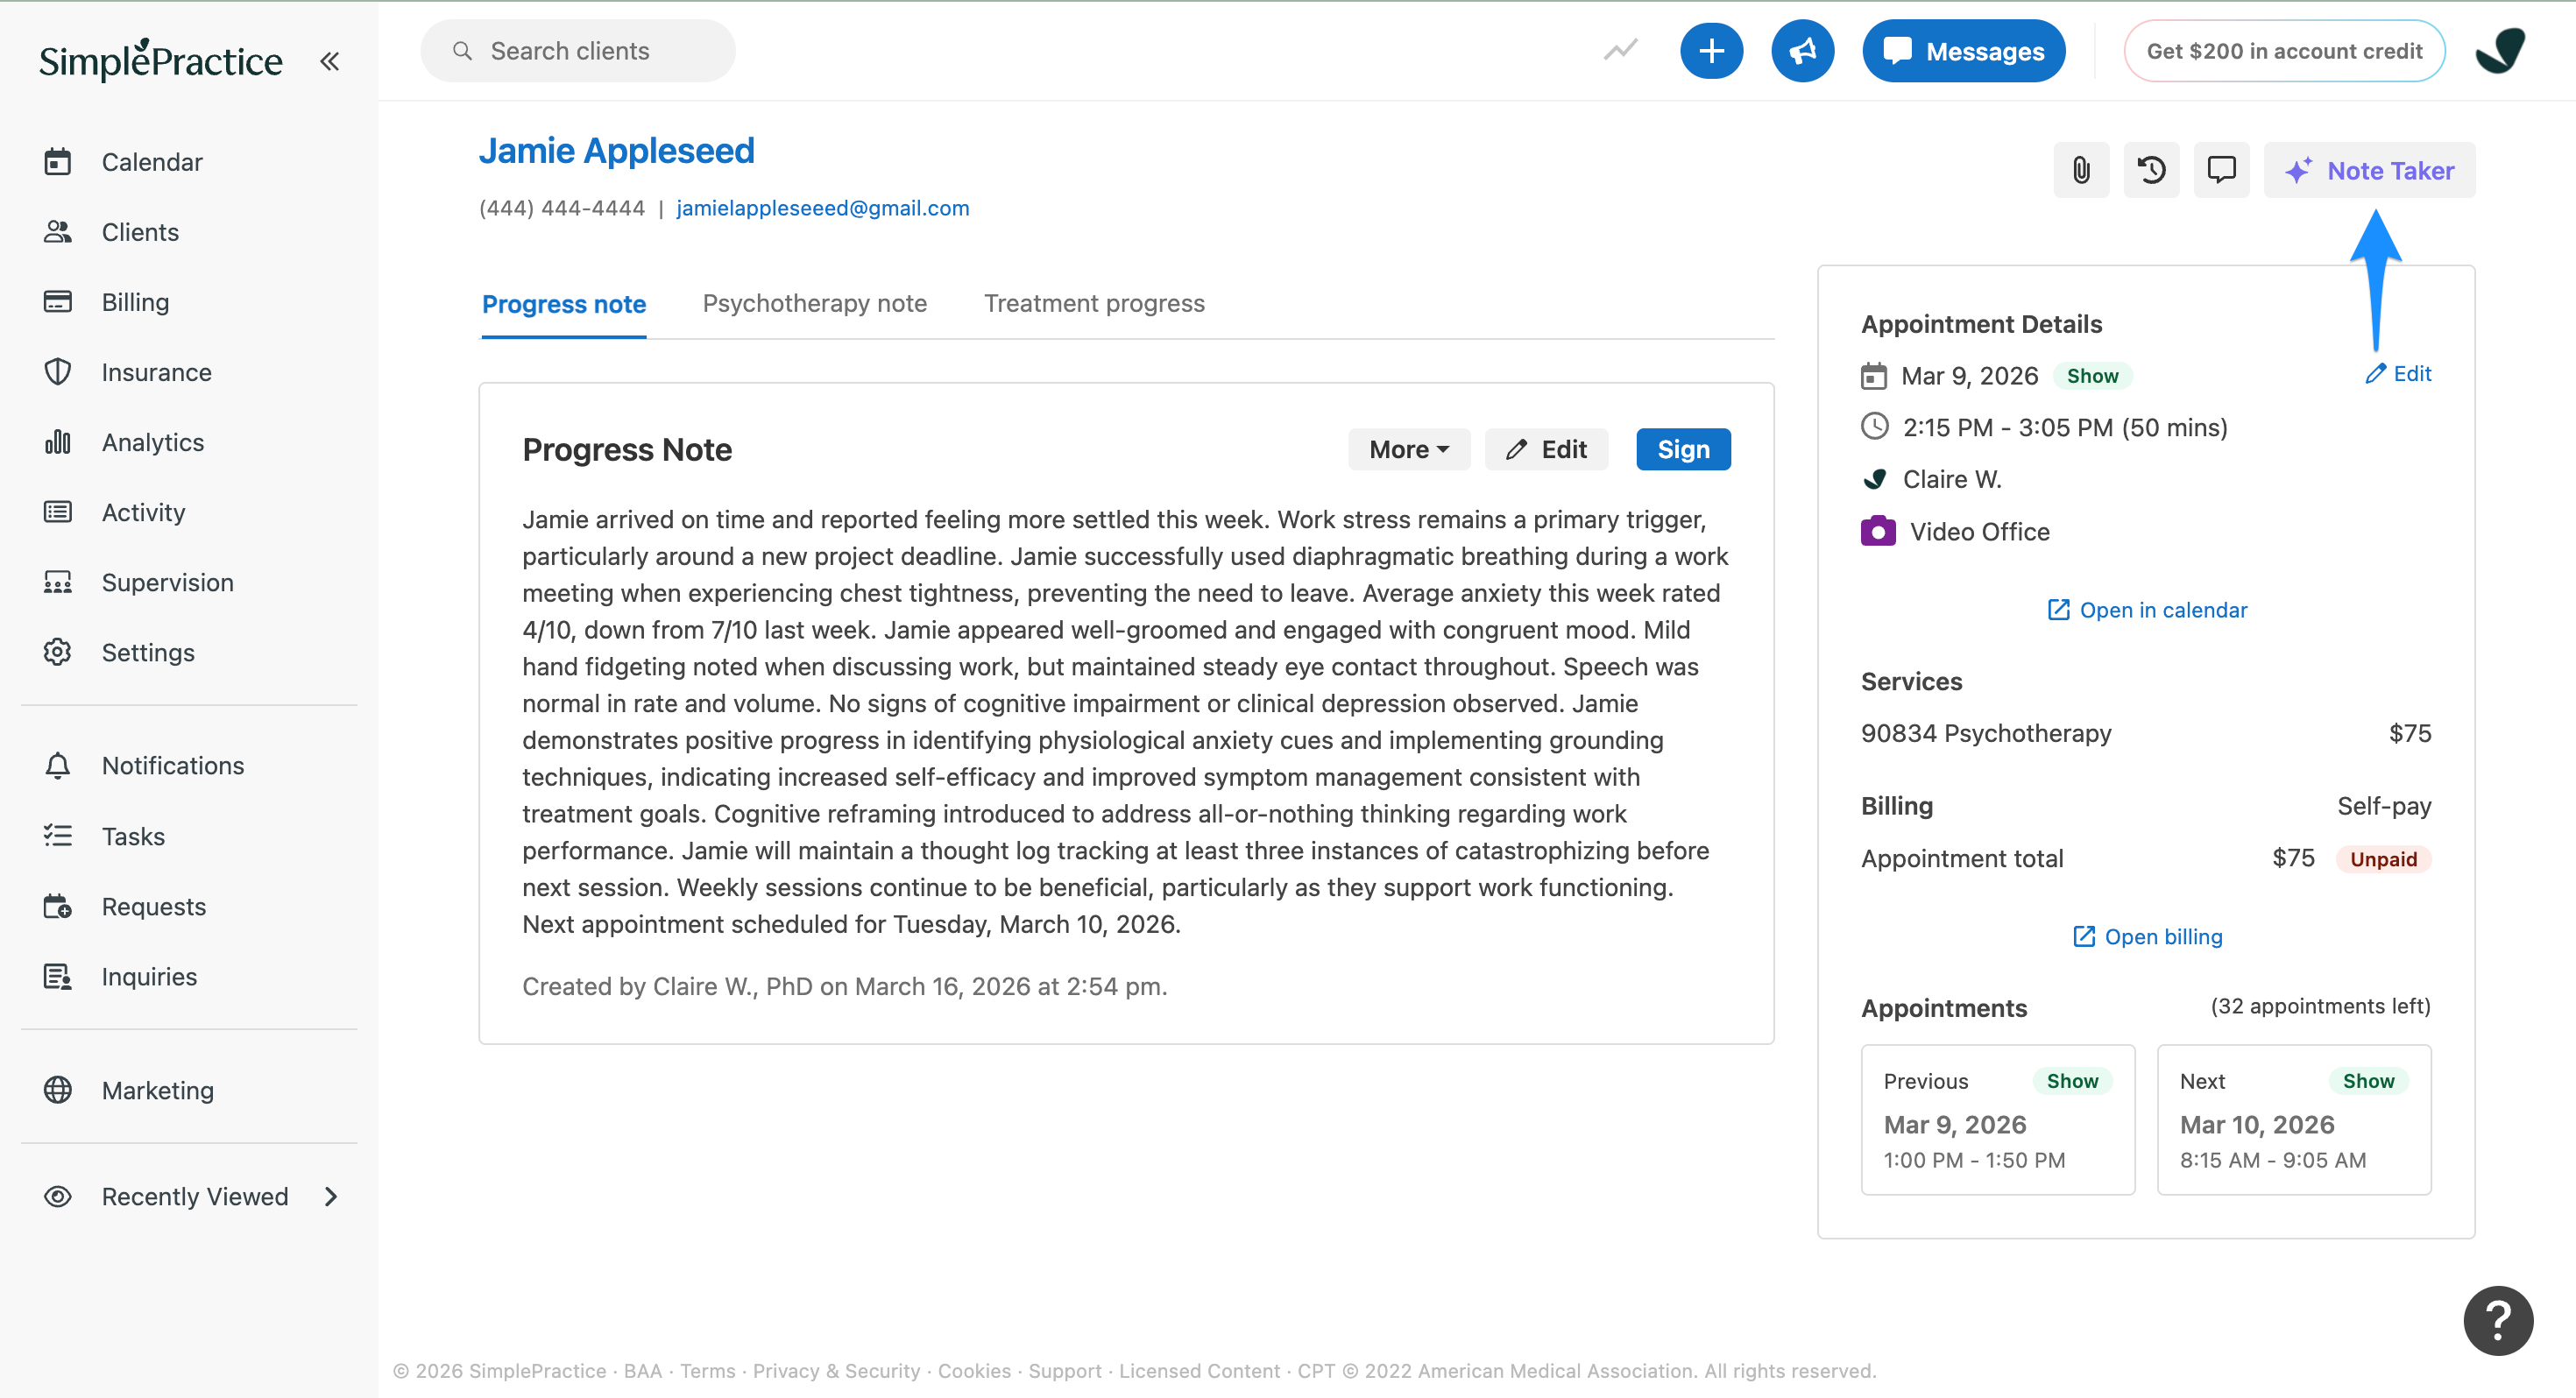Open billing link in appointment panel
Screen dimensions: 2576x1398
click(2147, 937)
